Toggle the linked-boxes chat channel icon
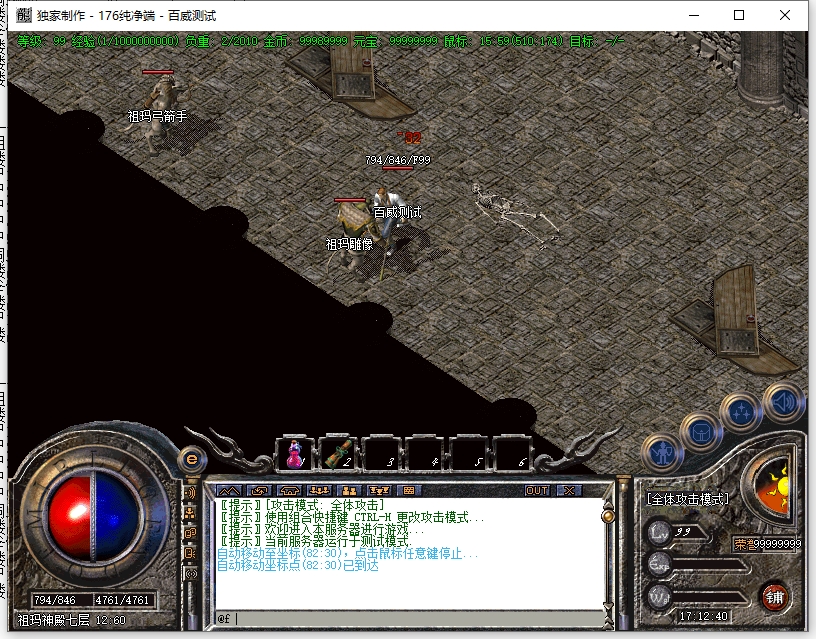Image resolution: width=816 pixels, height=639 pixels. point(190,533)
